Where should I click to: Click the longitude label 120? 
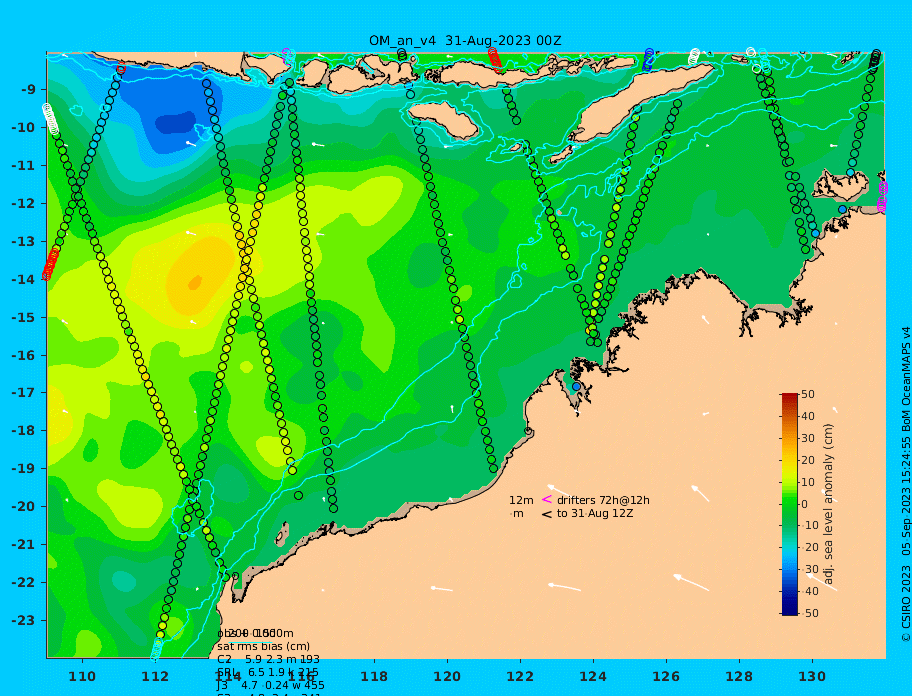pyautogui.click(x=447, y=676)
